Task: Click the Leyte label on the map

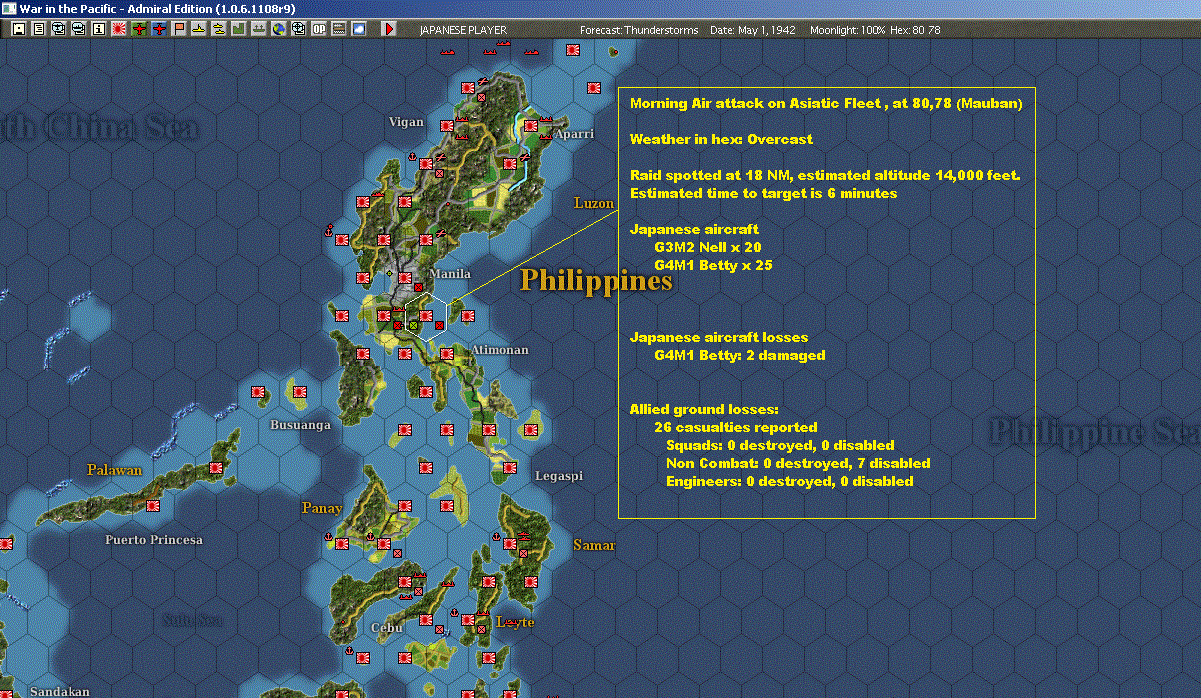Action: 516,622
